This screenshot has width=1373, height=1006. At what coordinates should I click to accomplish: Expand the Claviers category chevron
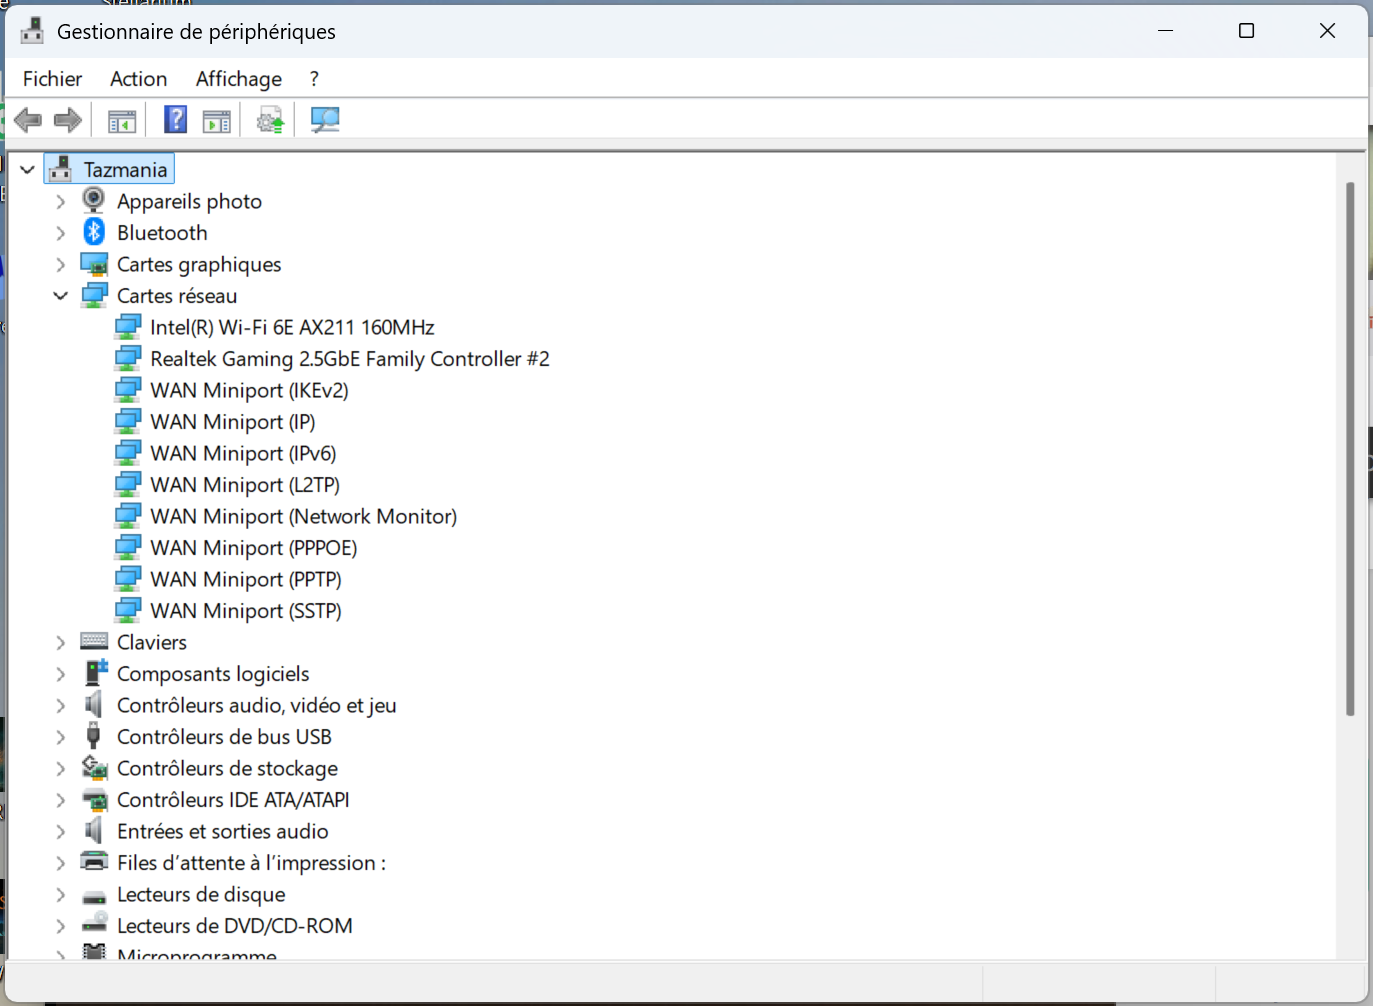coord(60,643)
